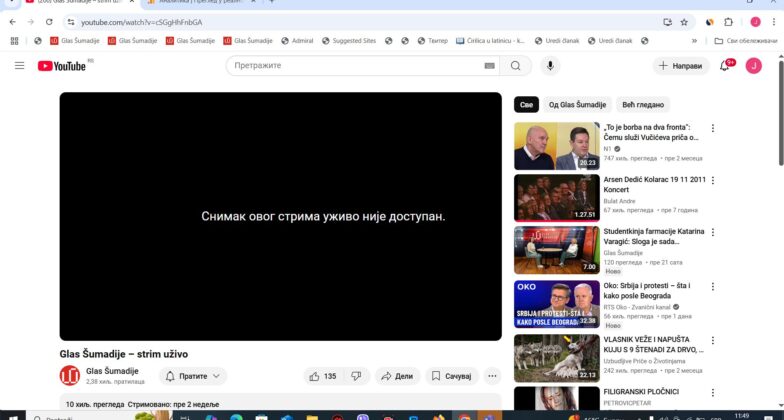Click the Glas Šumadije channel avatar
The height and width of the screenshot is (420, 784).
click(x=70, y=376)
